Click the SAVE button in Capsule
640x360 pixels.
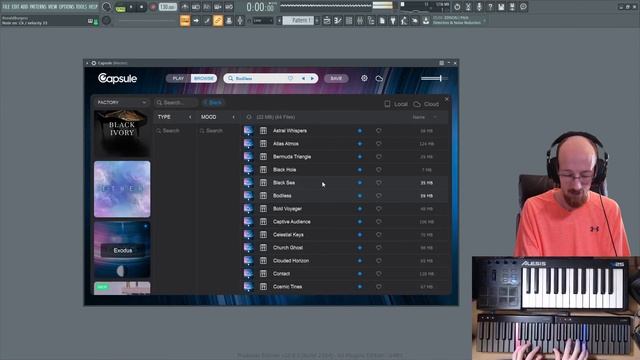pyautogui.click(x=336, y=78)
